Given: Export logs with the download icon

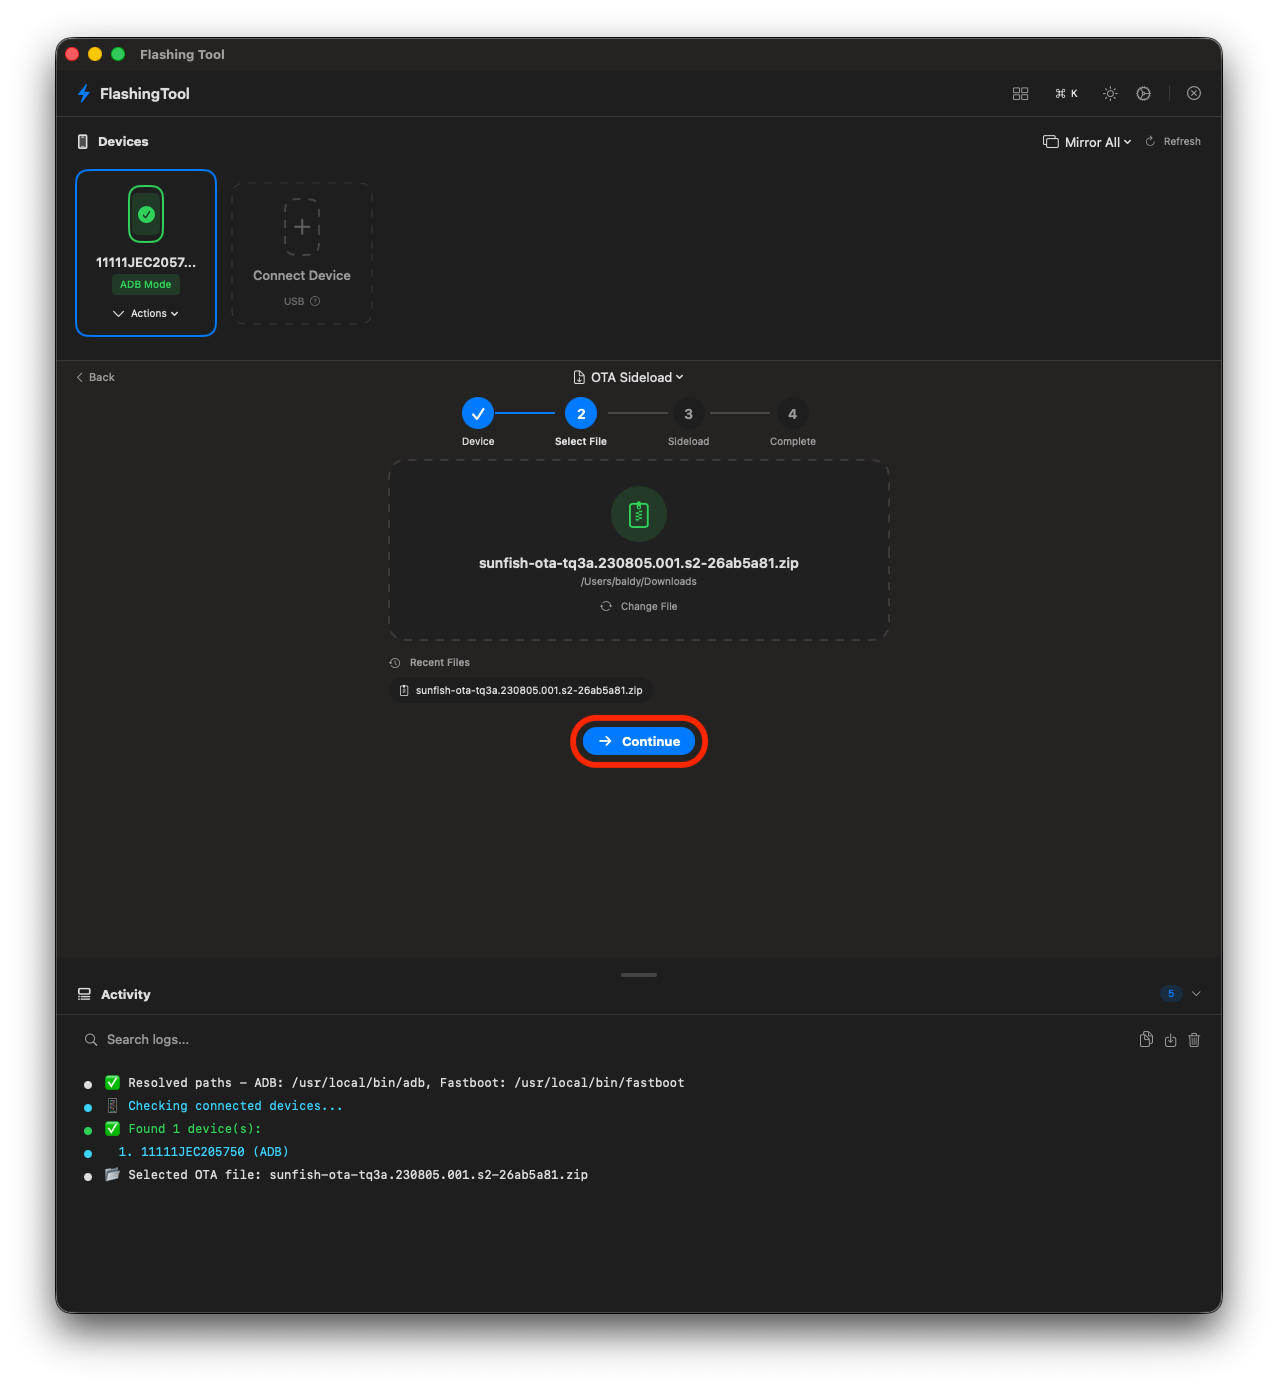Looking at the screenshot, I should (x=1170, y=1040).
